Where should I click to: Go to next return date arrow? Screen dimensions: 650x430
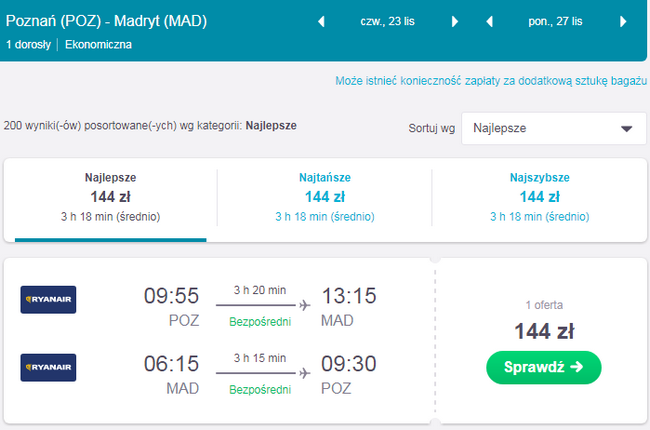click(624, 22)
